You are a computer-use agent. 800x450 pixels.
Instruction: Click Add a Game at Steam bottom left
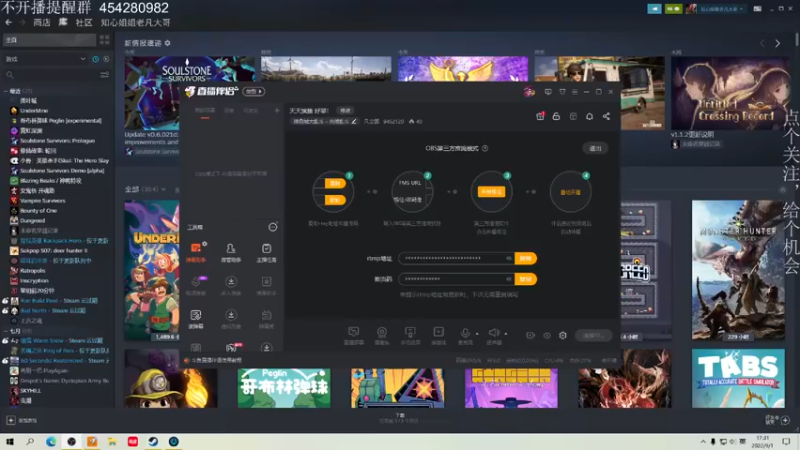coord(22,420)
